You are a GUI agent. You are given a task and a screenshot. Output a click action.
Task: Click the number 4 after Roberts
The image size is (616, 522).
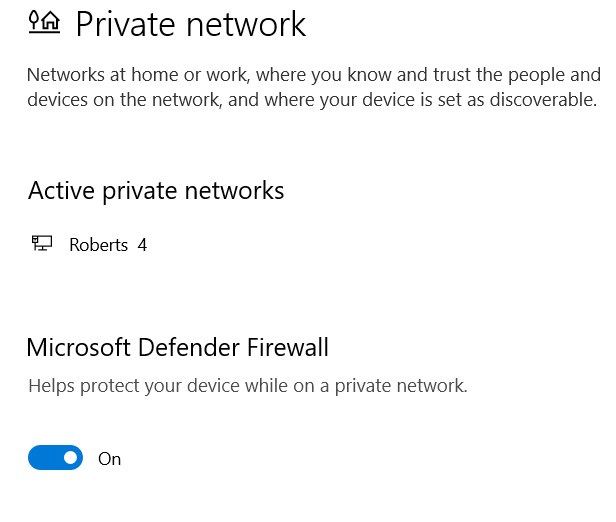point(142,244)
